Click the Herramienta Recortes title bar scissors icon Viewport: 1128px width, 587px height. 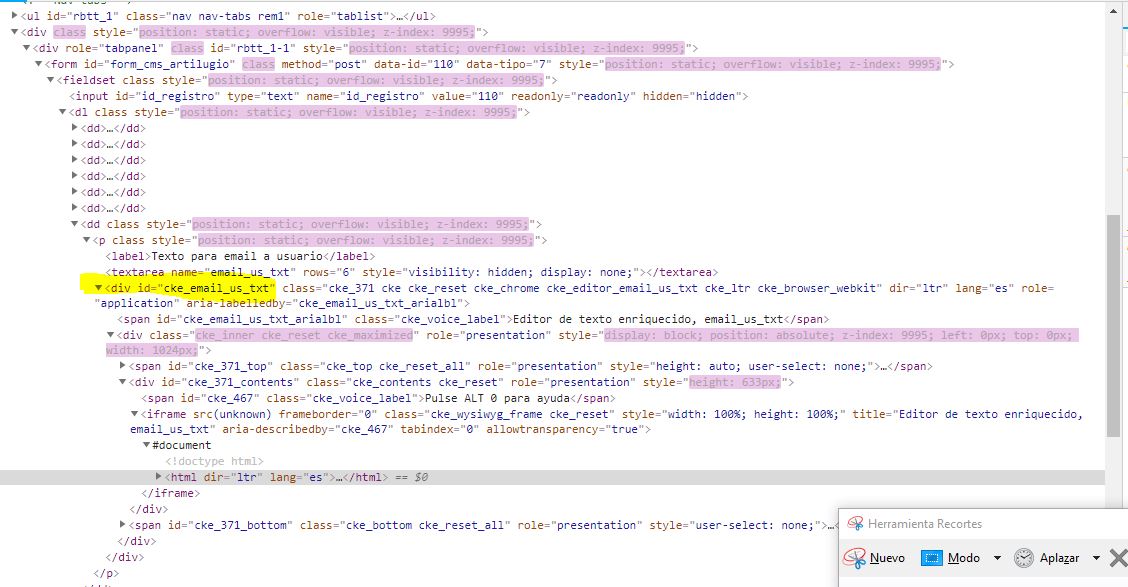coord(855,523)
